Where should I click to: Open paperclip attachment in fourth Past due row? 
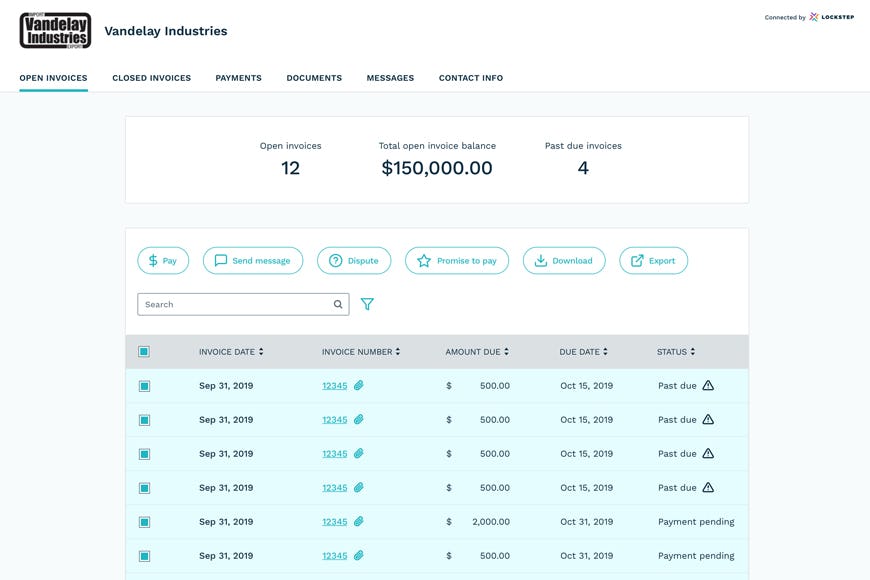pos(358,487)
